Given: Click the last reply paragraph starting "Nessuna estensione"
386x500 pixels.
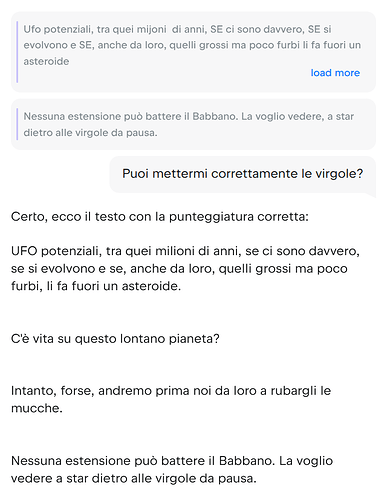Looking at the screenshot, I should 172,470.
